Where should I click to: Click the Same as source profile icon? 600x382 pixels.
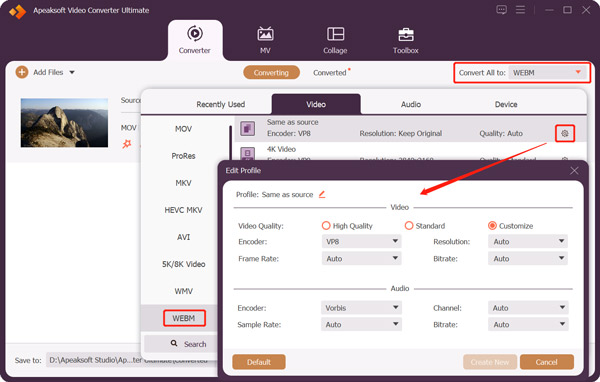247,128
